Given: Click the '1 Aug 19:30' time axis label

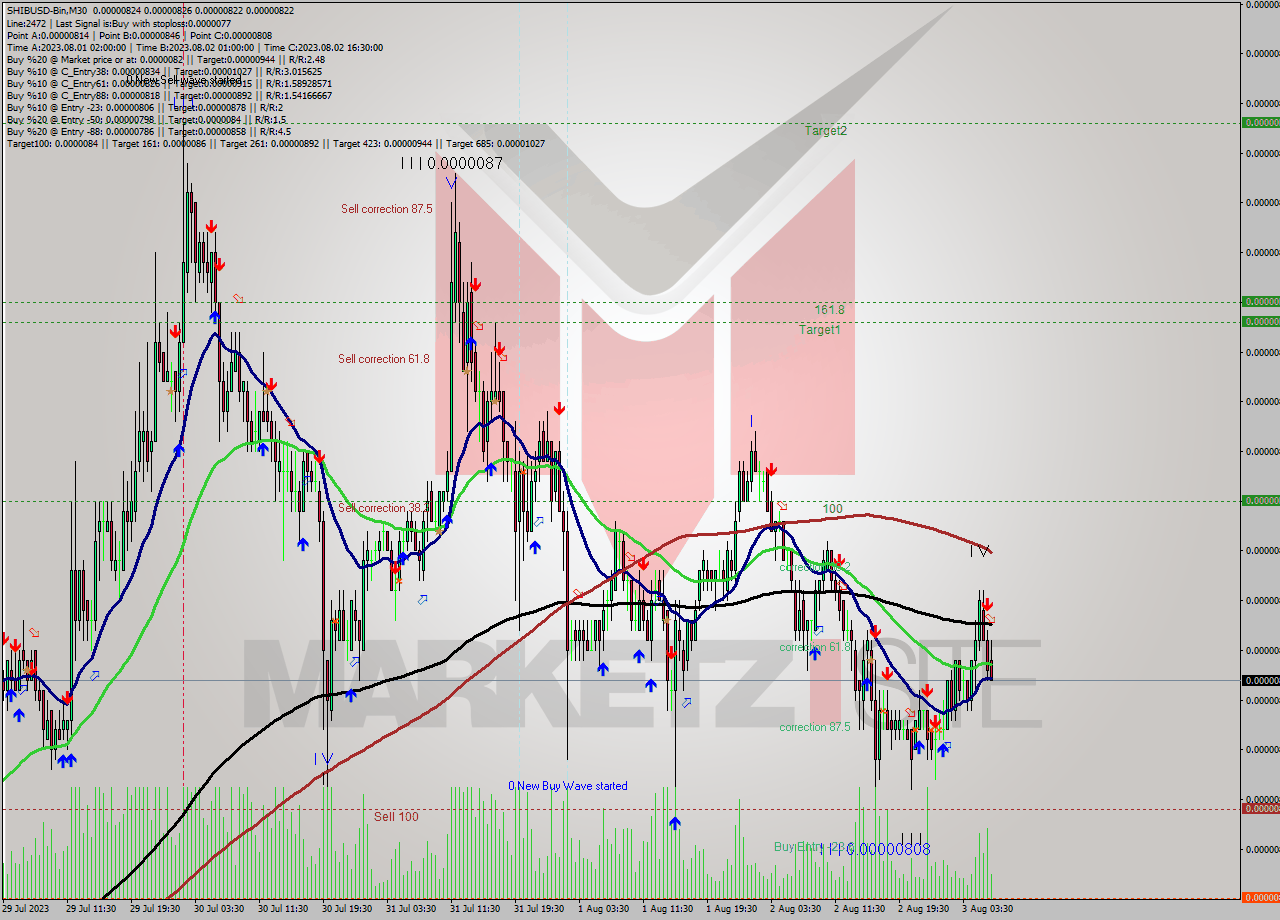Looking at the screenshot, I should (731, 909).
